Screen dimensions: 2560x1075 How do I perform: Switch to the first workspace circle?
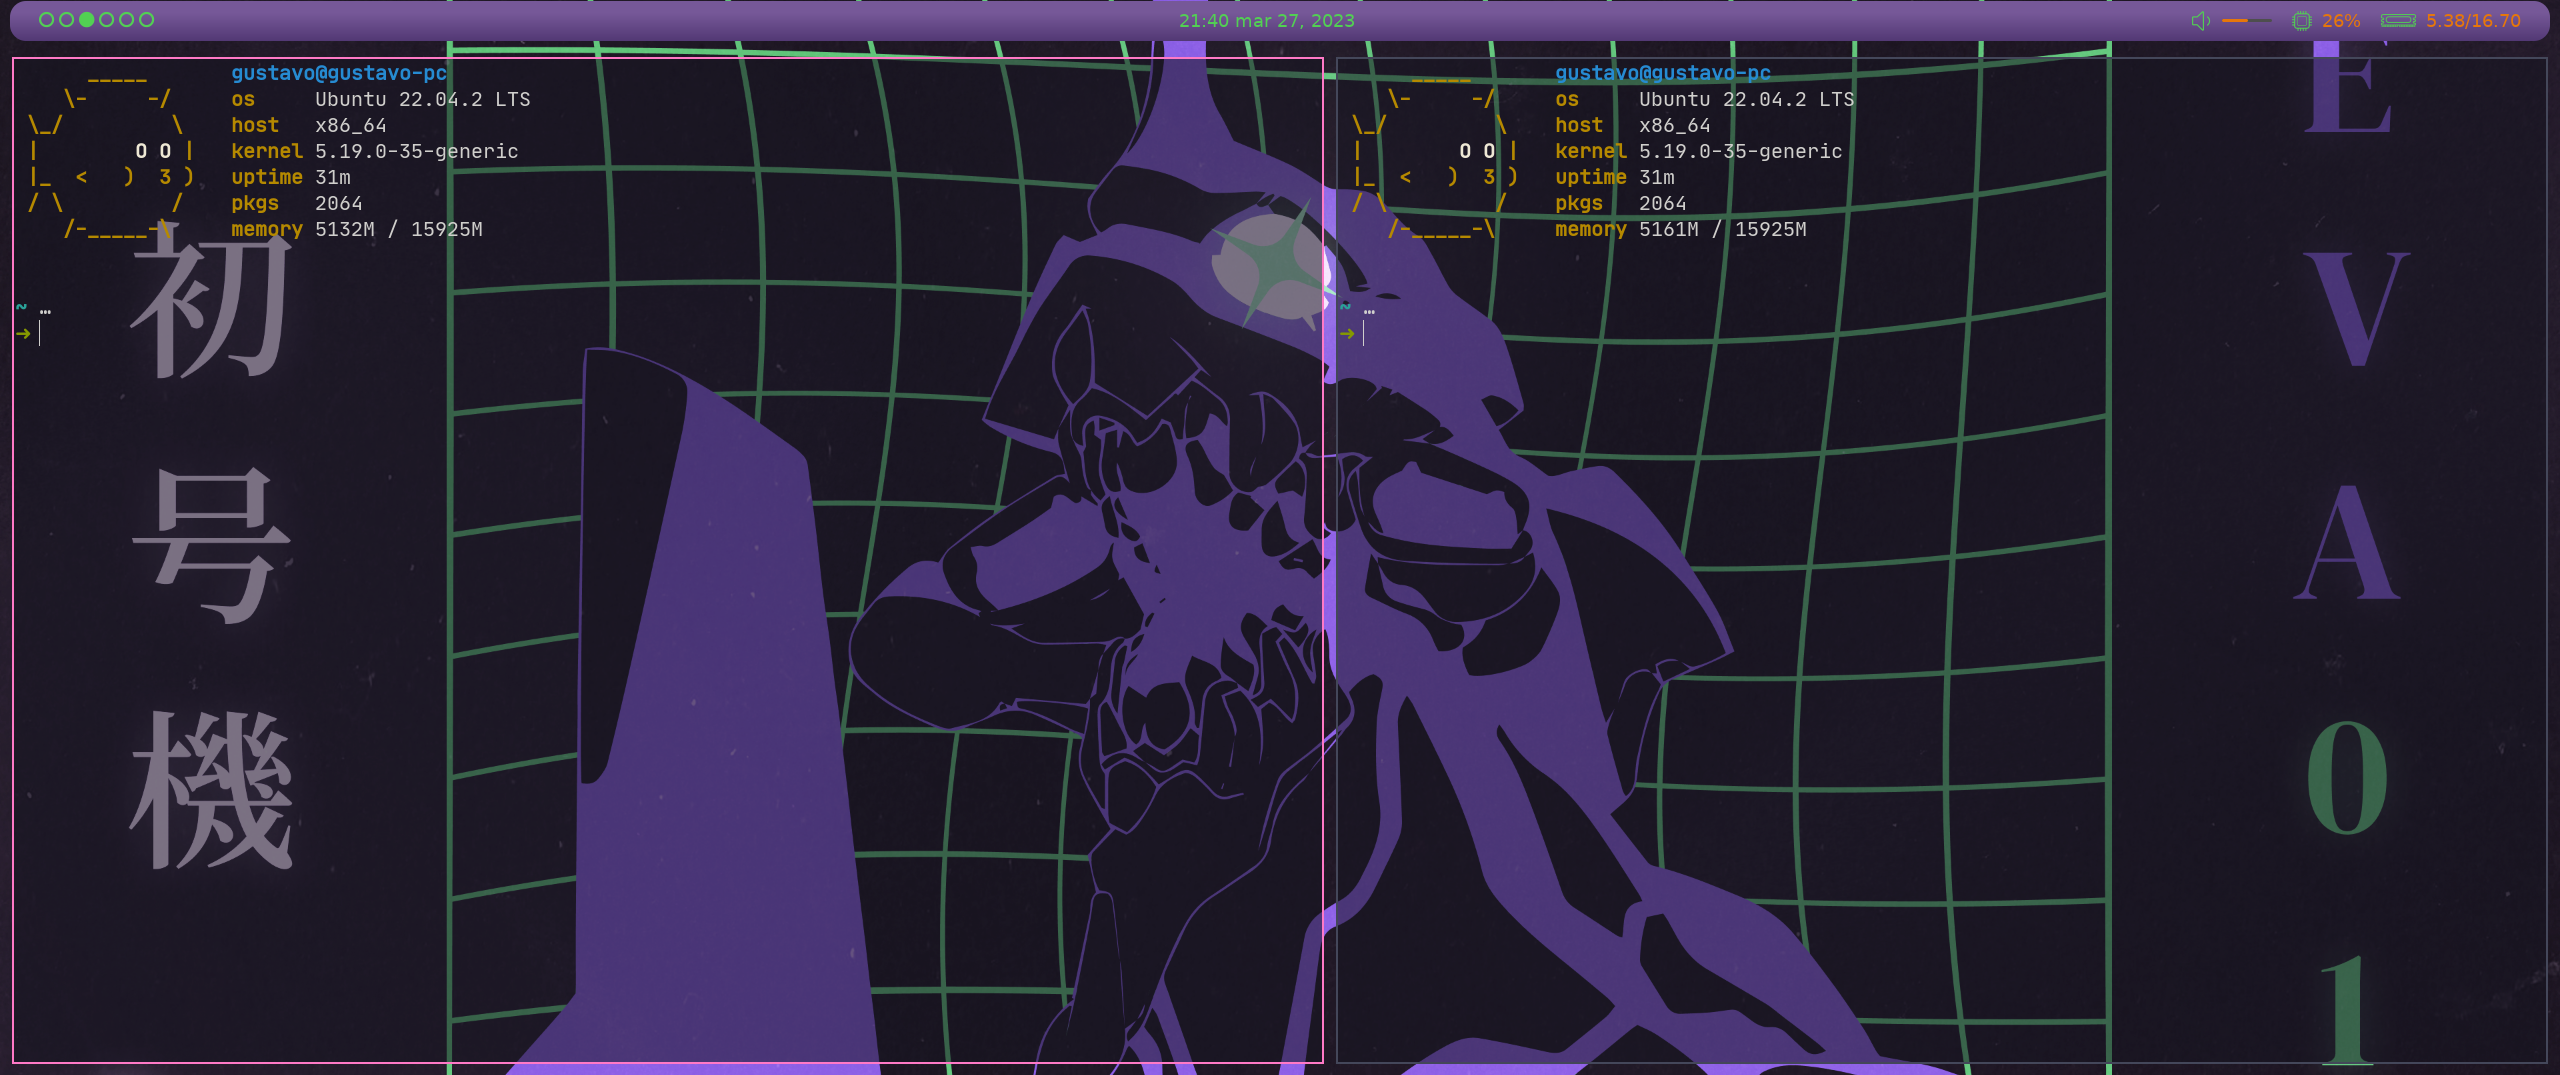tap(46, 20)
